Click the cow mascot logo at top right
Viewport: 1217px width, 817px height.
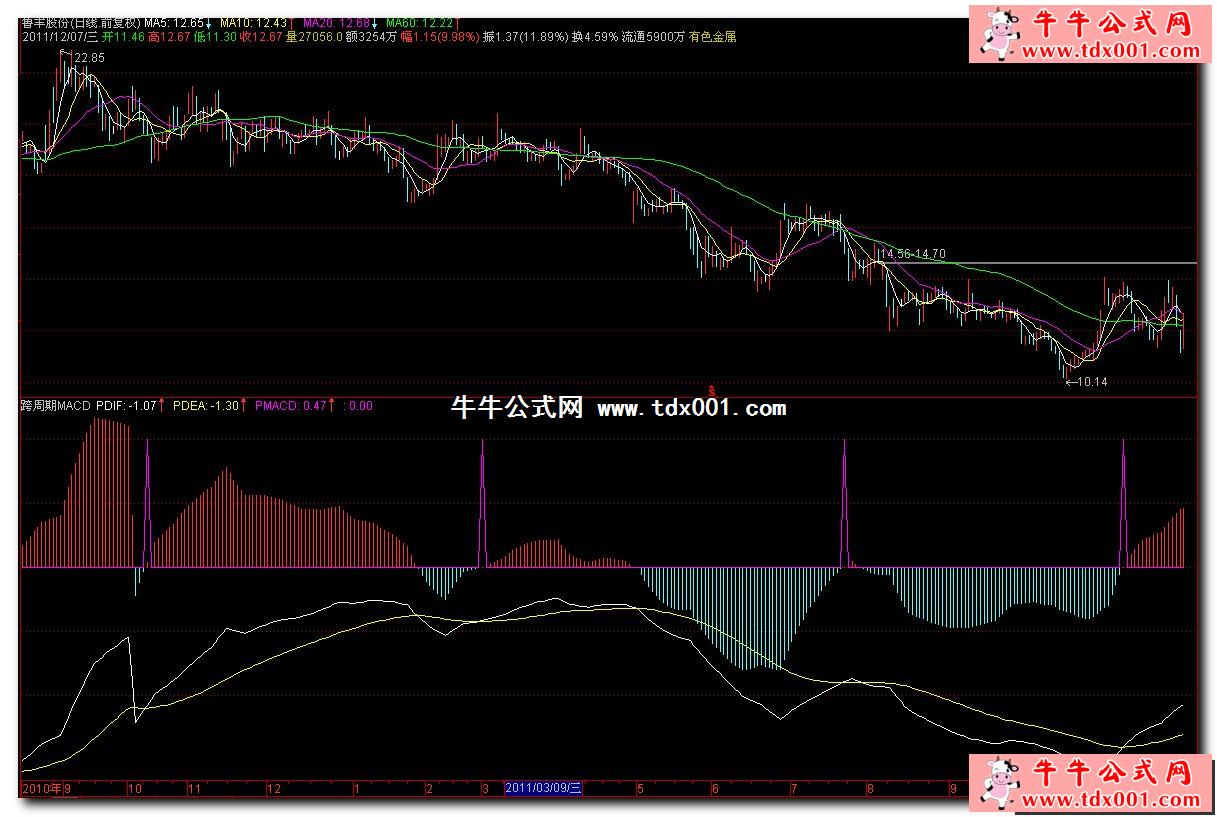[998, 33]
